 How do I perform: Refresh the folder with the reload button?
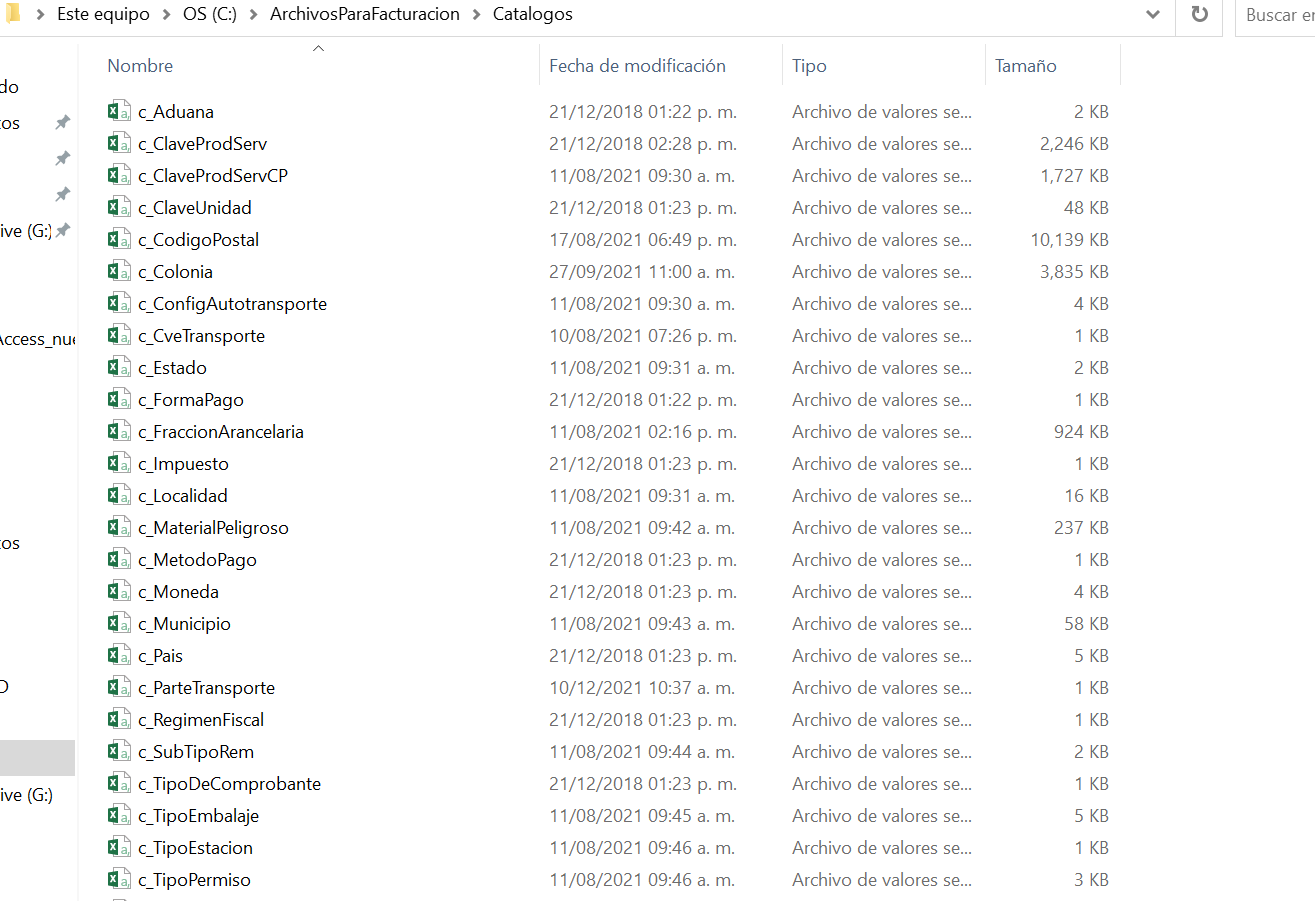click(x=1199, y=15)
